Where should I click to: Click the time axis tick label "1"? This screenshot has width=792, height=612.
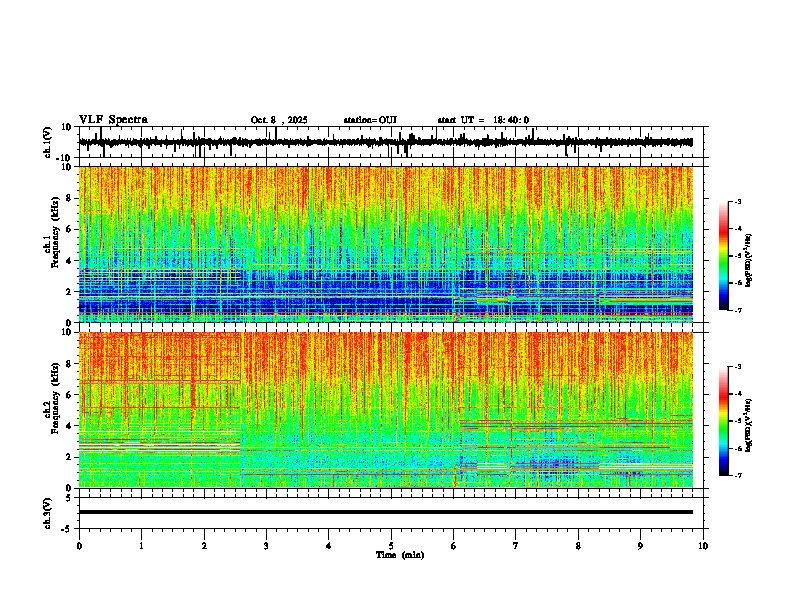click(x=141, y=546)
